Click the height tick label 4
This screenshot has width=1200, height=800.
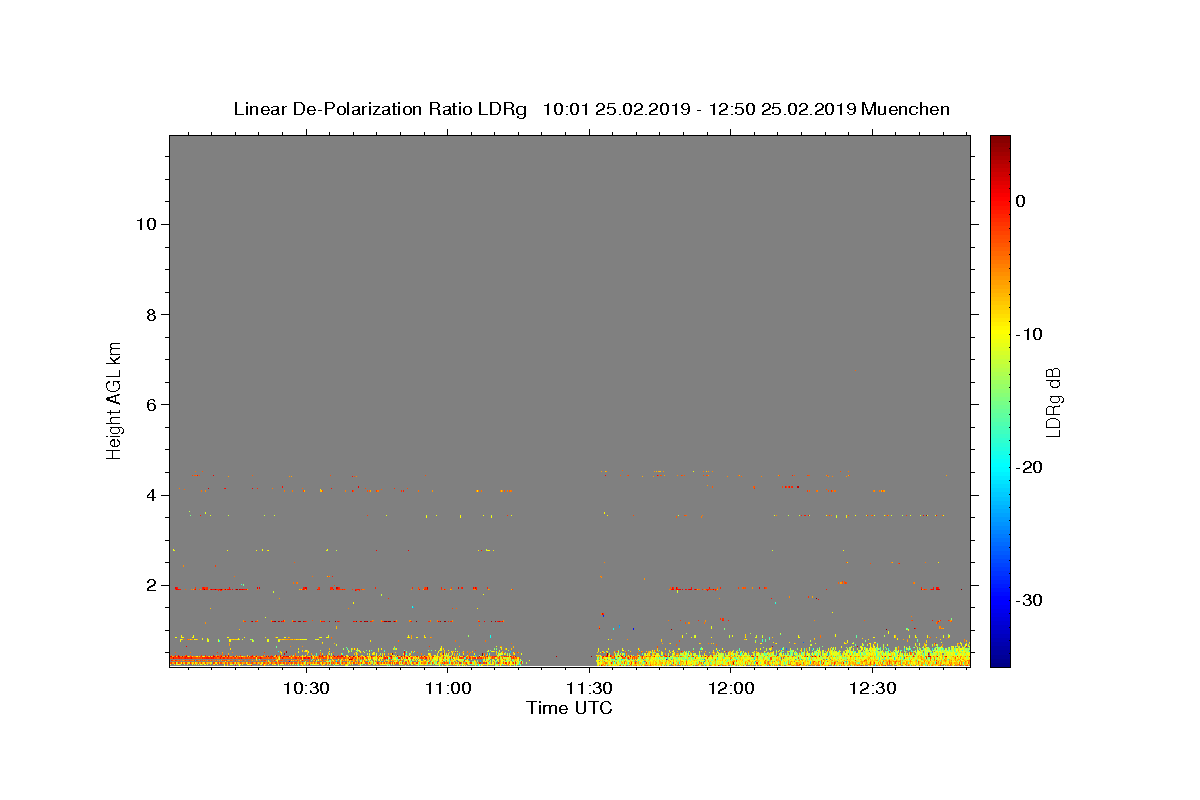(150, 495)
